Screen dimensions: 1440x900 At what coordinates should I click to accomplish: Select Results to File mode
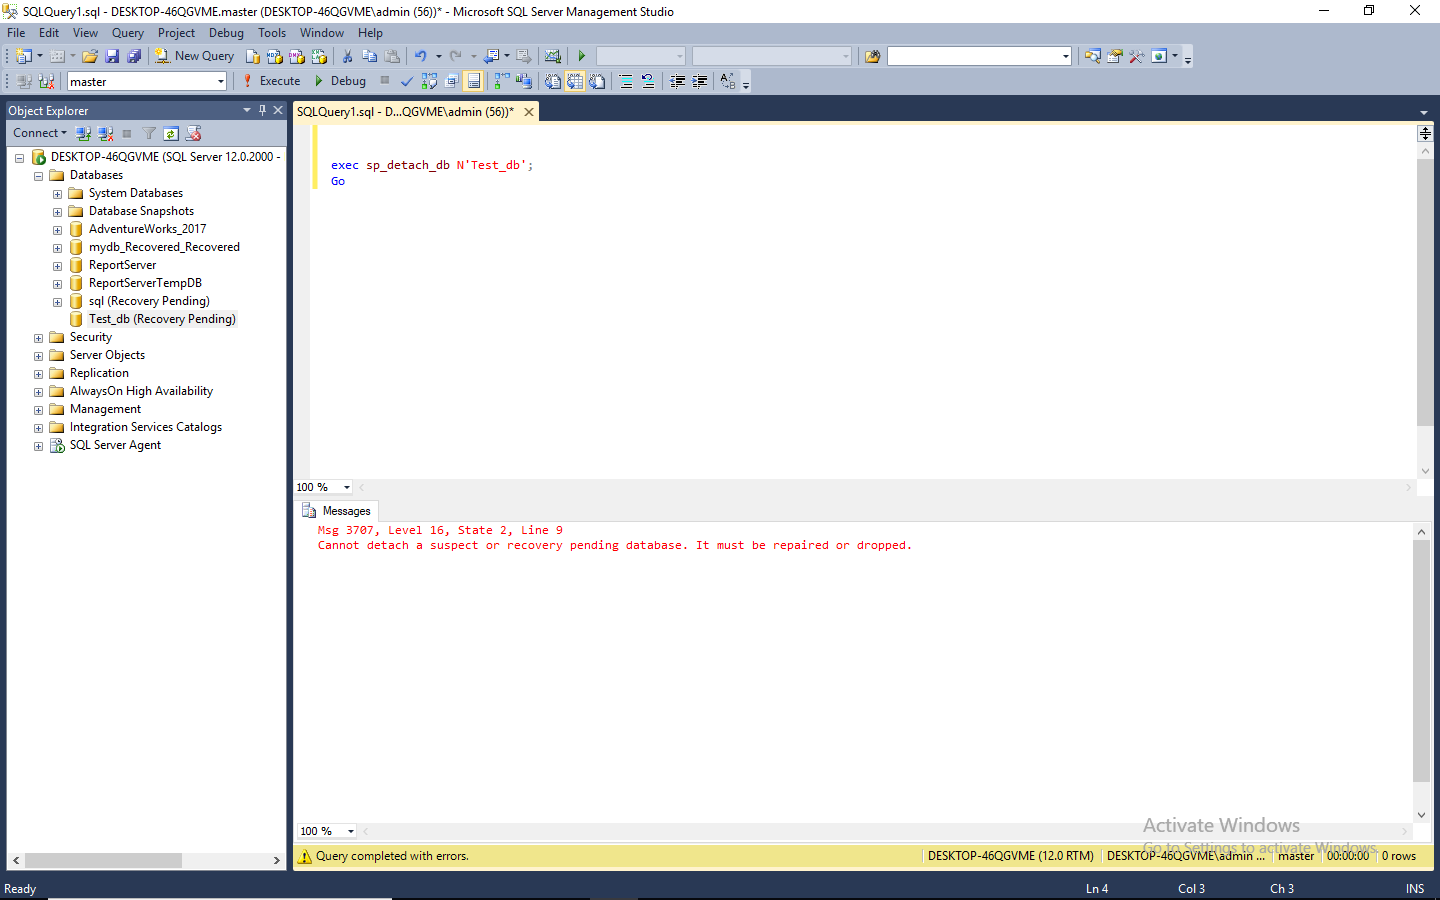(597, 81)
